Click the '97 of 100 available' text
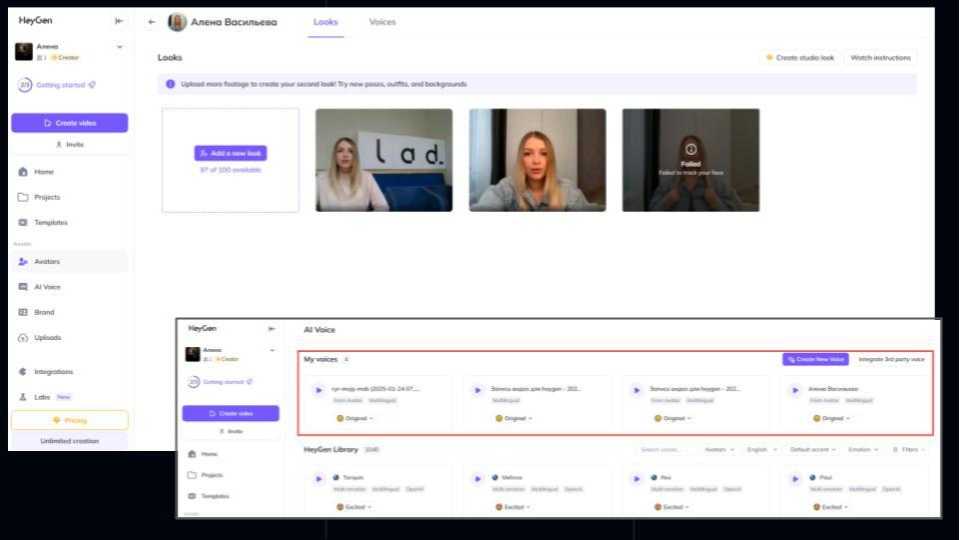Viewport: 960px width, 540px height. (231, 170)
